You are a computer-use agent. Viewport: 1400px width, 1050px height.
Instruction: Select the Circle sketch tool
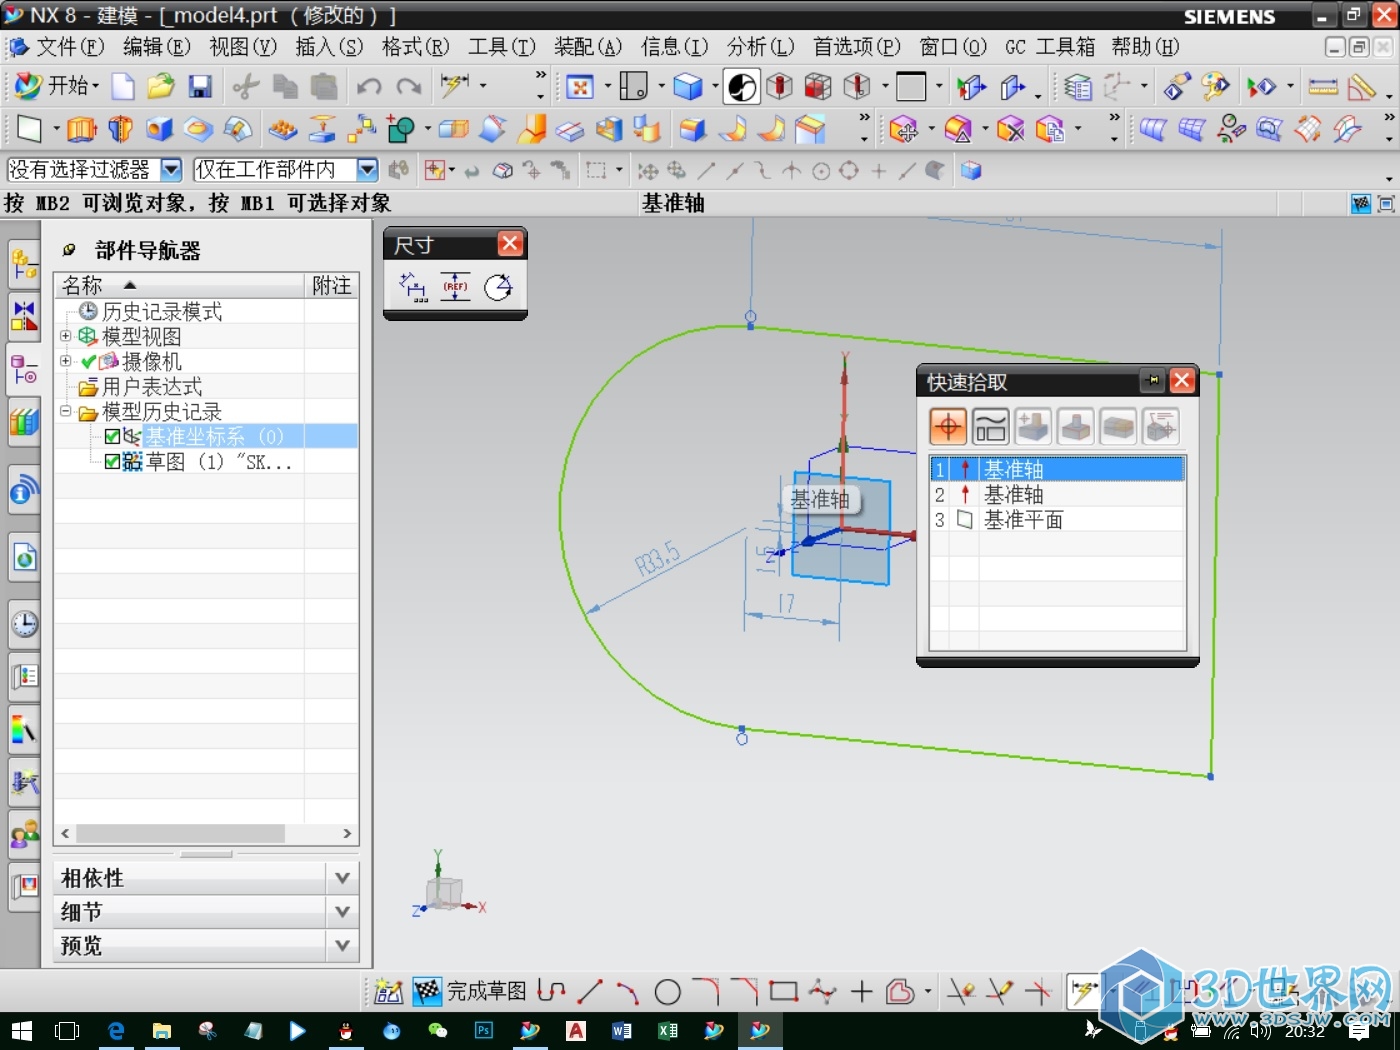(667, 991)
